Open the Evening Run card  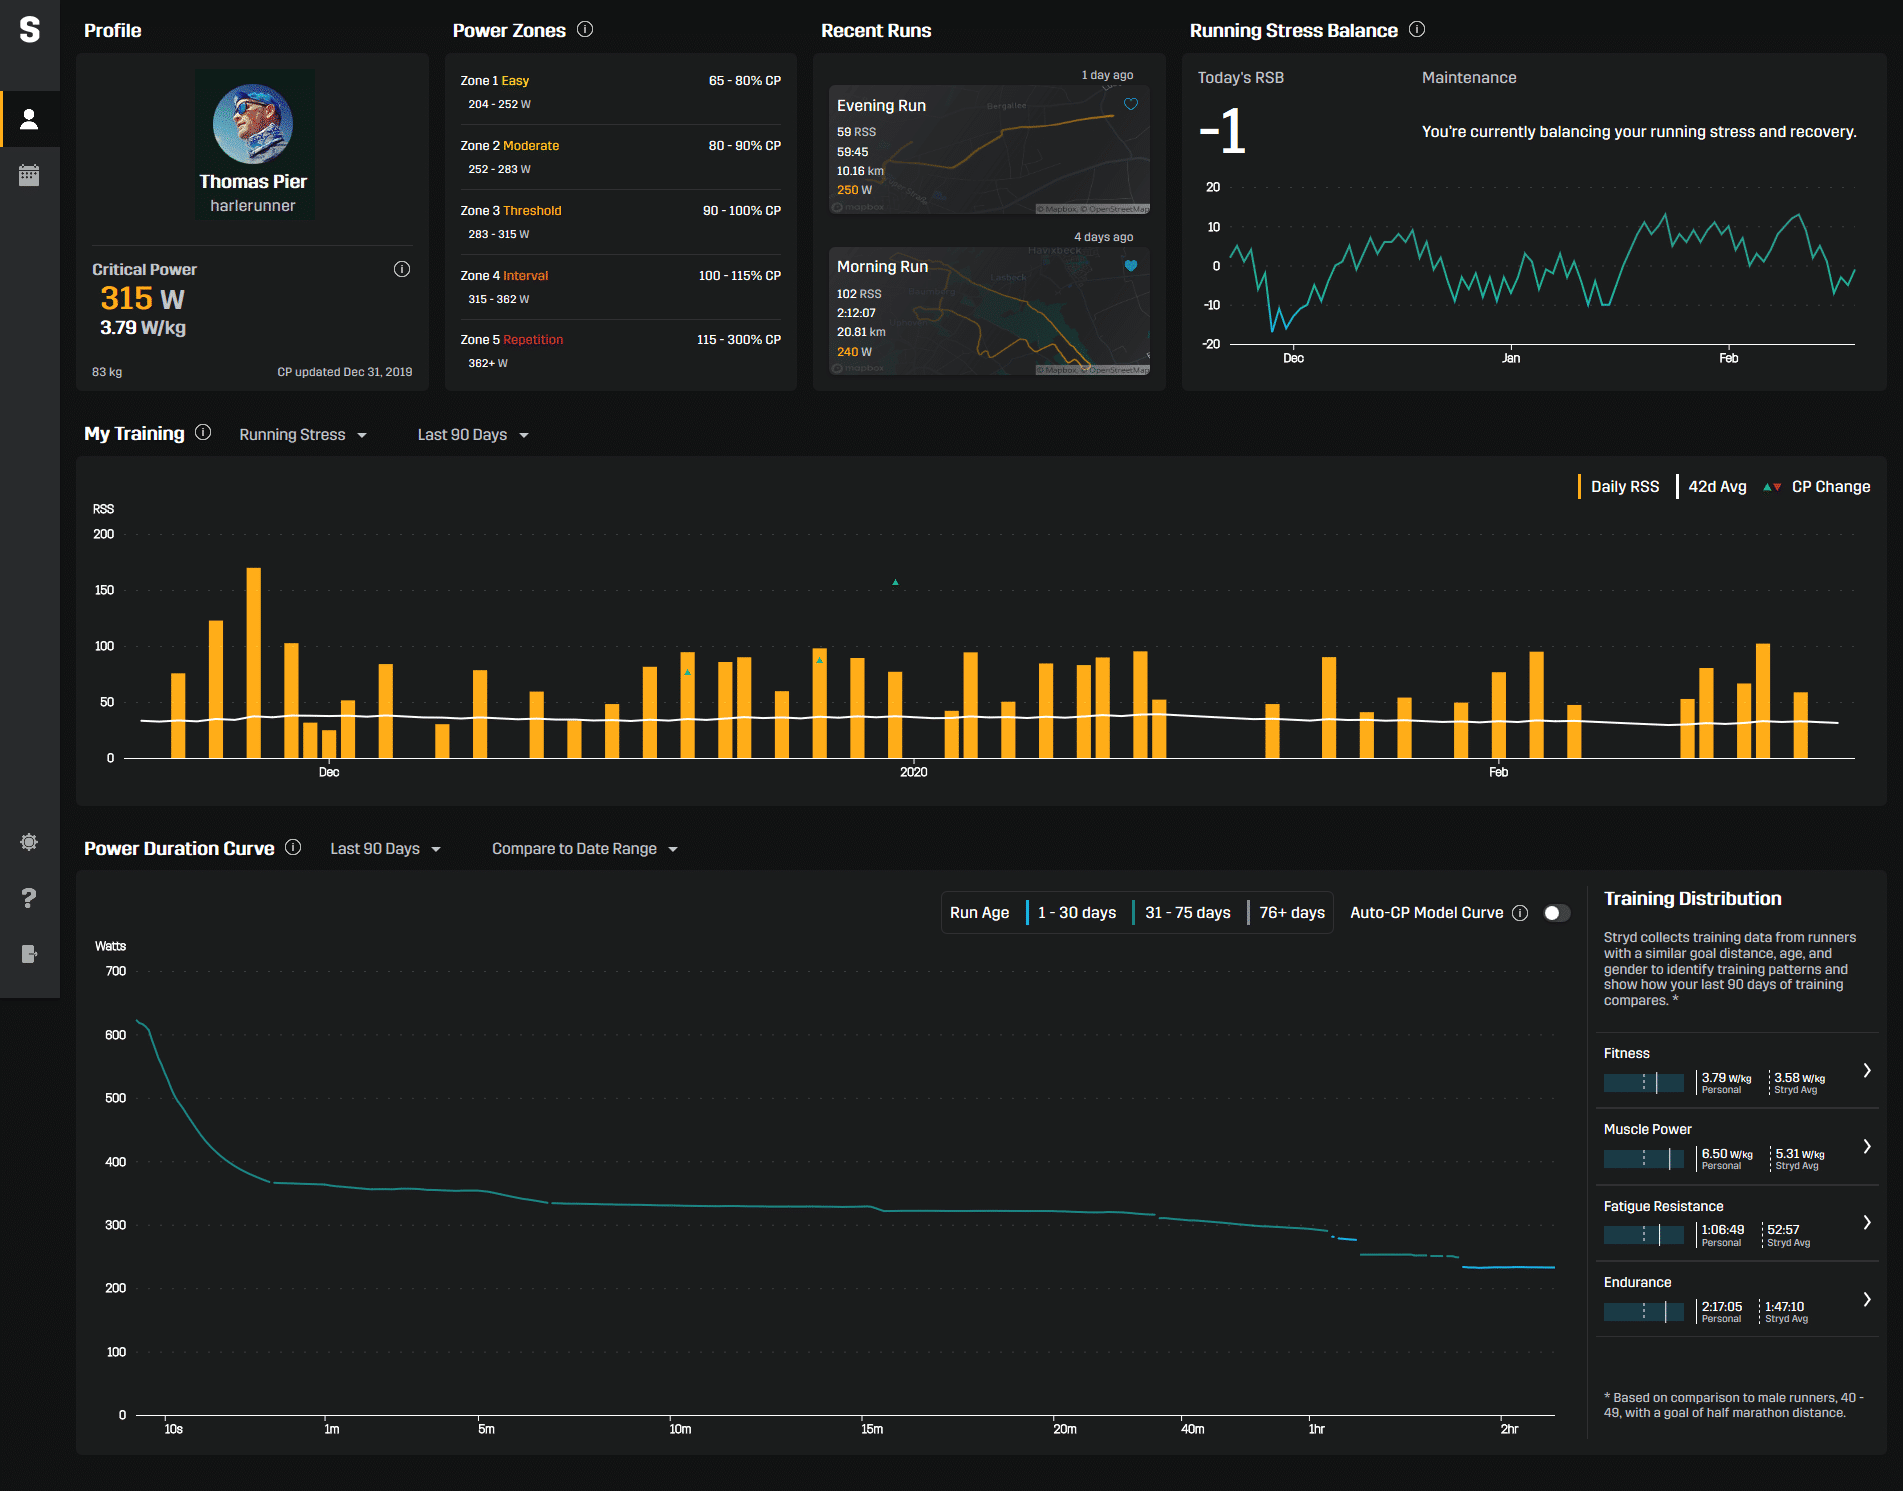(989, 149)
